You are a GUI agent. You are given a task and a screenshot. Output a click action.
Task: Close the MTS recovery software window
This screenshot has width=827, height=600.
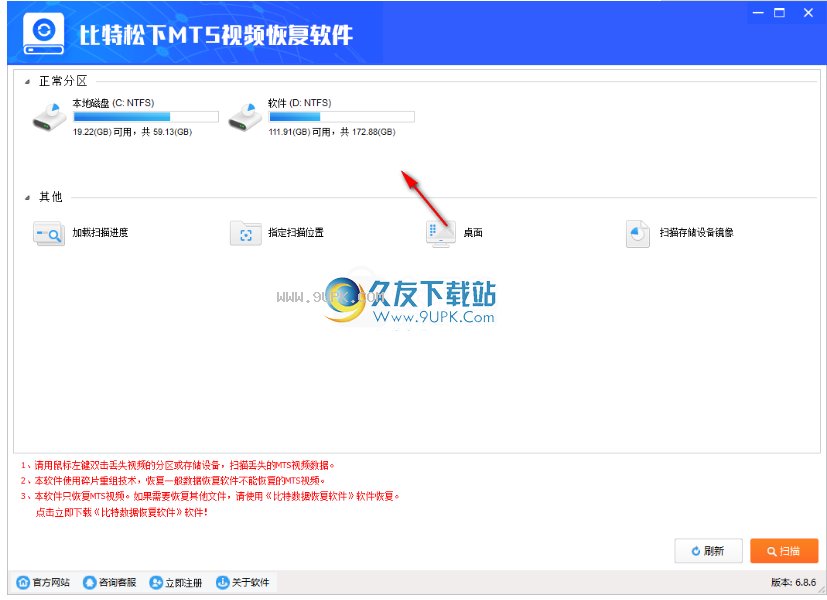[808, 13]
